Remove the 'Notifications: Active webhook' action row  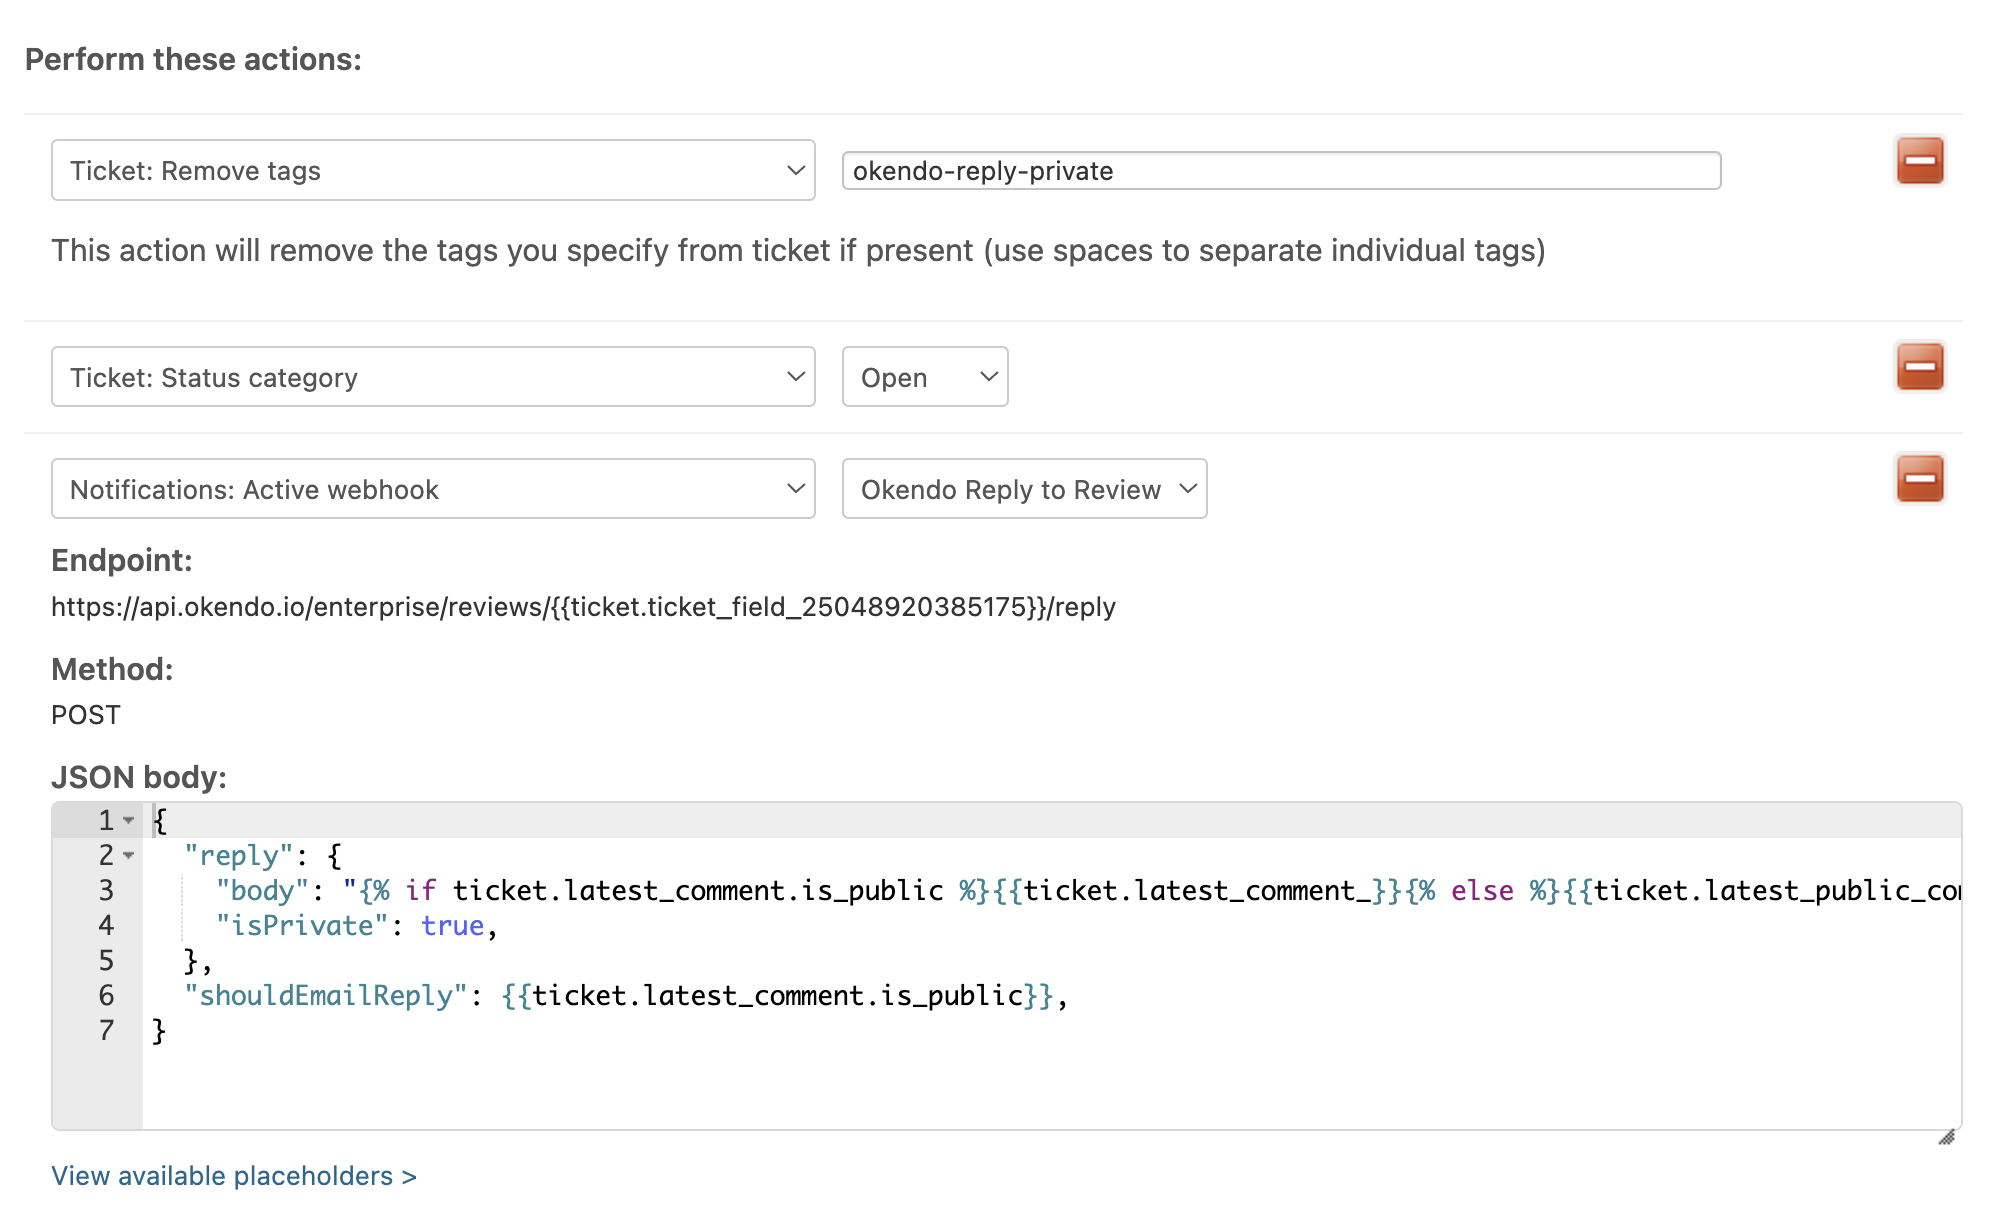pyautogui.click(x=1919, y=479)
